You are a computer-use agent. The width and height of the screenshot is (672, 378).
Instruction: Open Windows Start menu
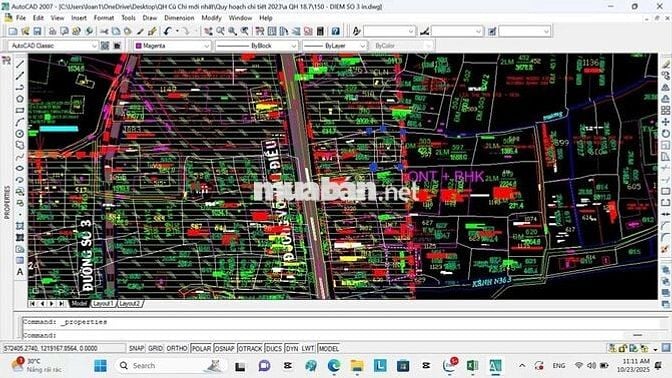(x=101, y=366)
